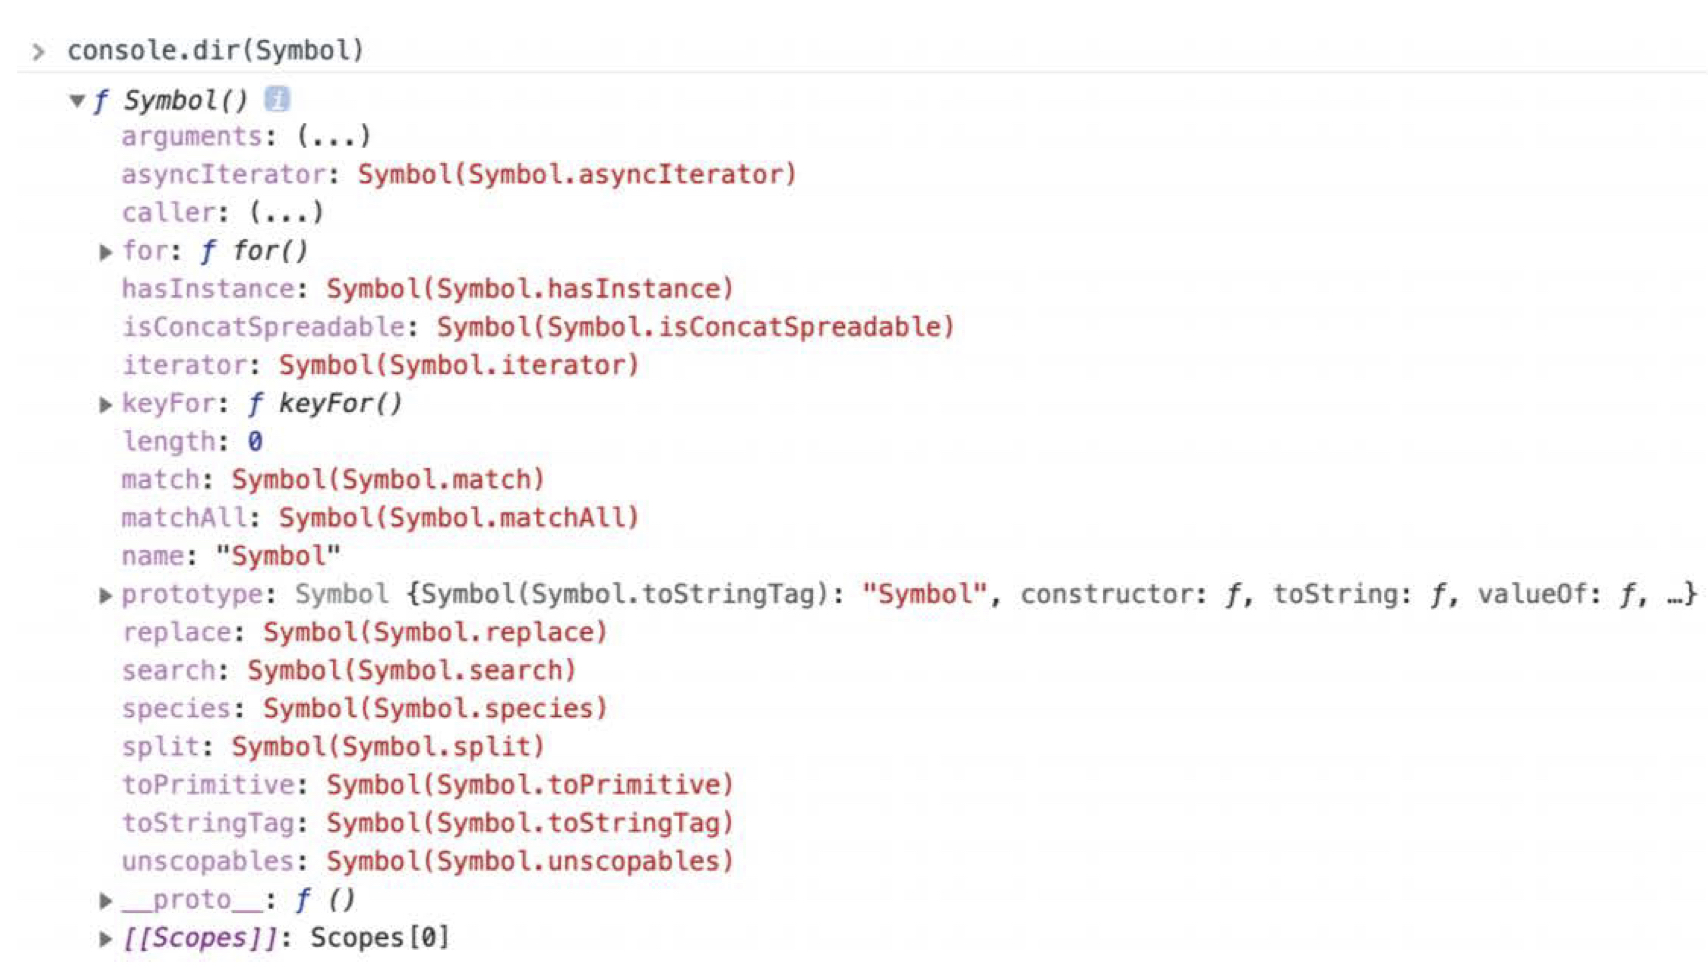
Task: Select the toPrimitive property name
Action: (x=208, y=785)
